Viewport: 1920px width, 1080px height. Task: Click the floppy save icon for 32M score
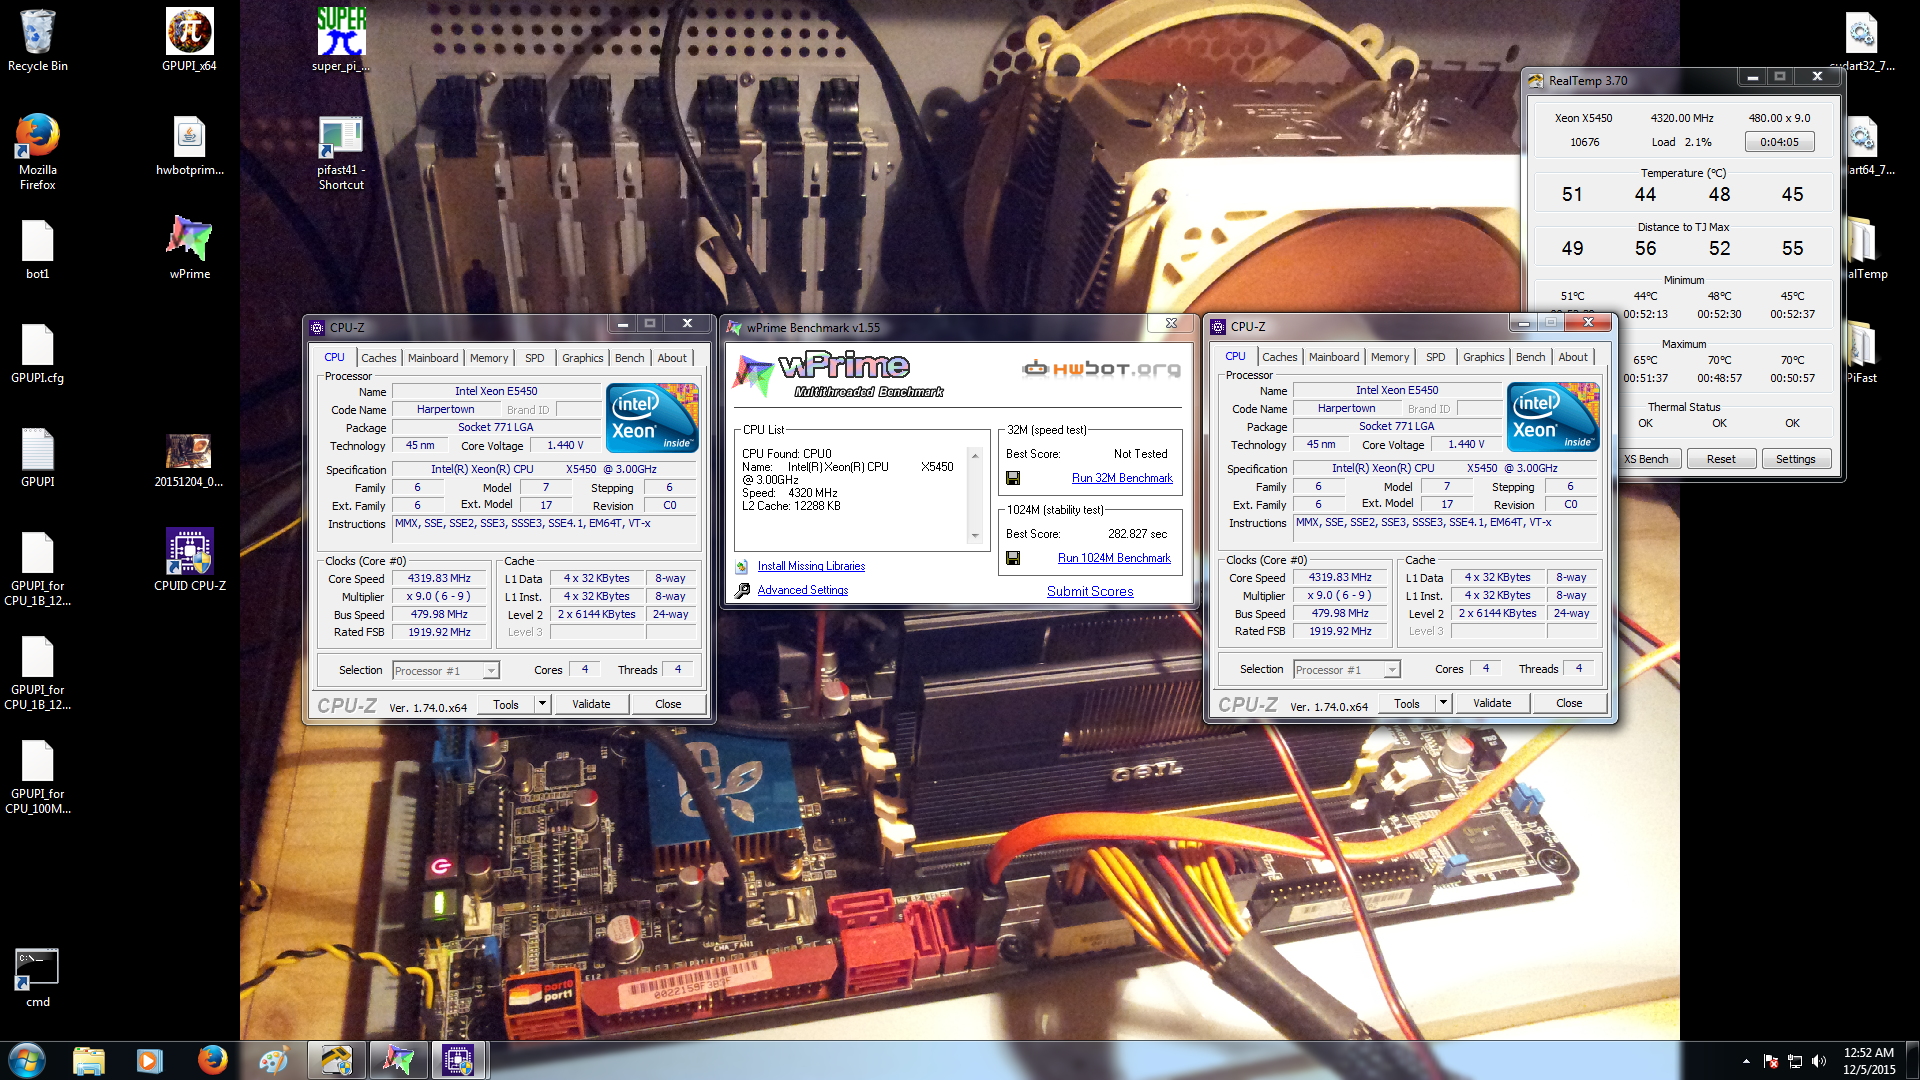[1013, 478]
